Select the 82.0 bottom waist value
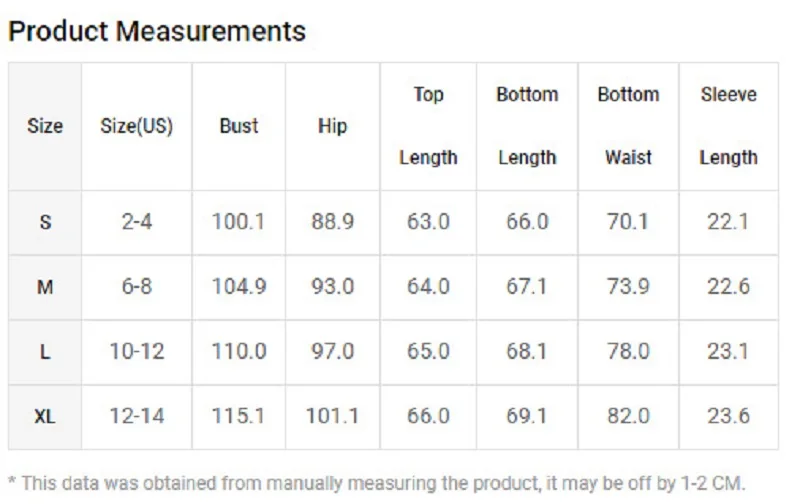The image size is (800, 504). tap(628, 416)
